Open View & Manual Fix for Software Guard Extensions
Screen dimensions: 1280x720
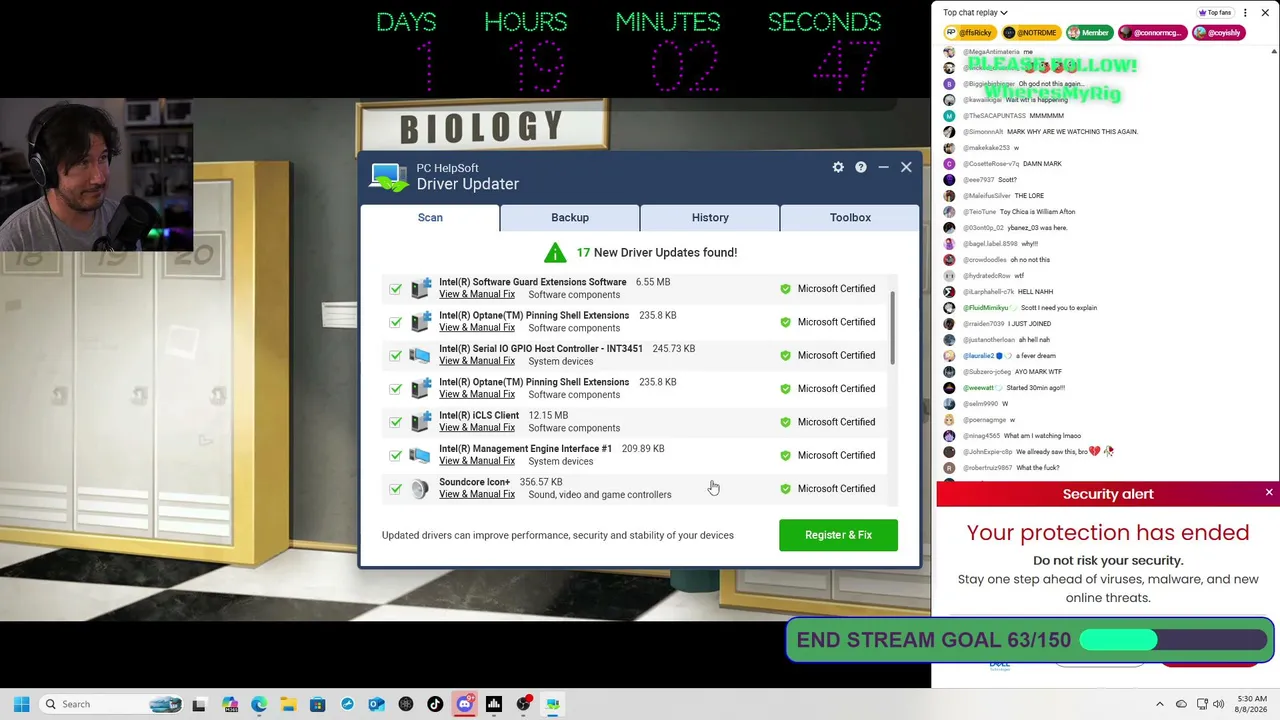(x=477, y=294)
